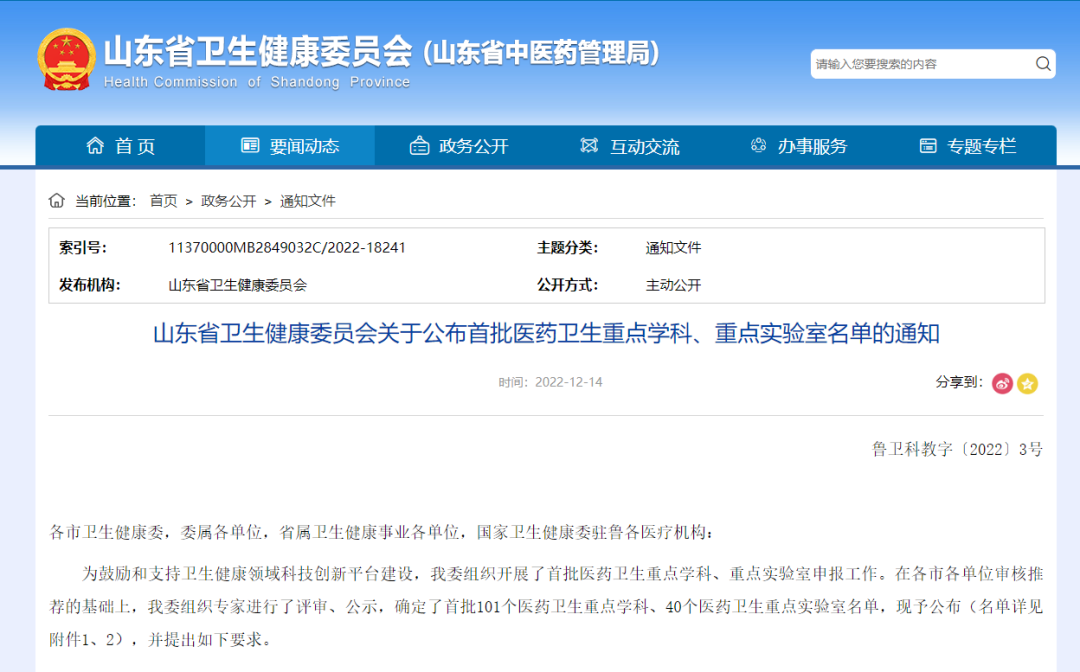Click the icon beside 专题专栏

click(x=927, y=146)
